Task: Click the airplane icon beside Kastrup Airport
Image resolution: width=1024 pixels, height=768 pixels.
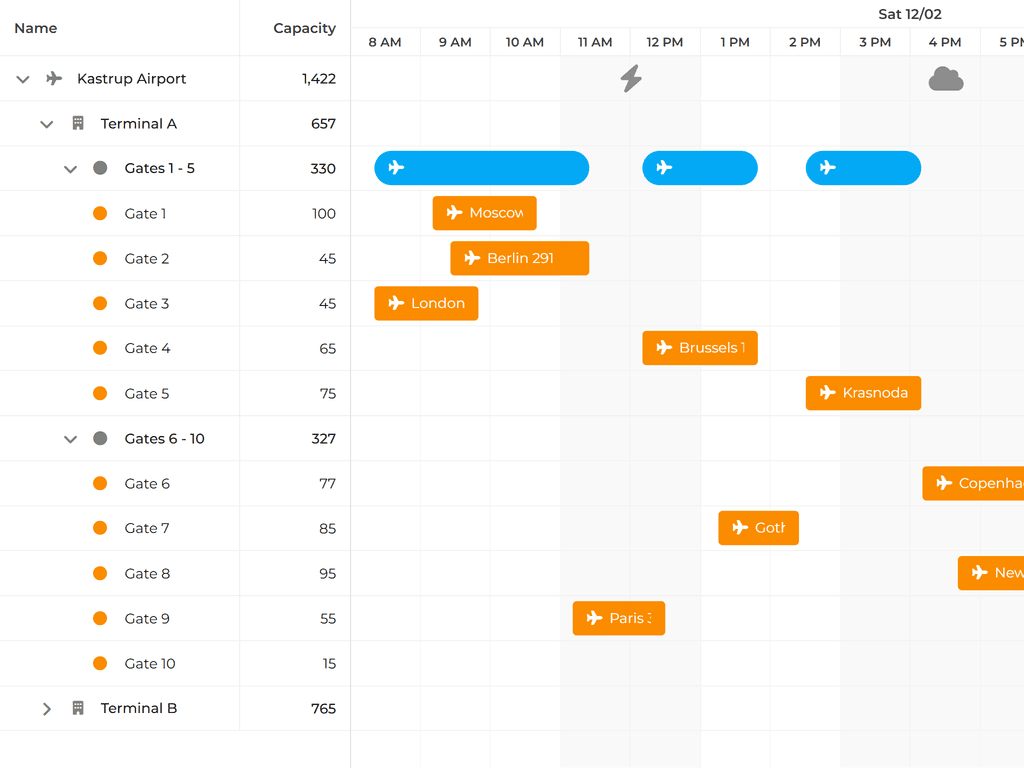Action: (x=55, y=79)
